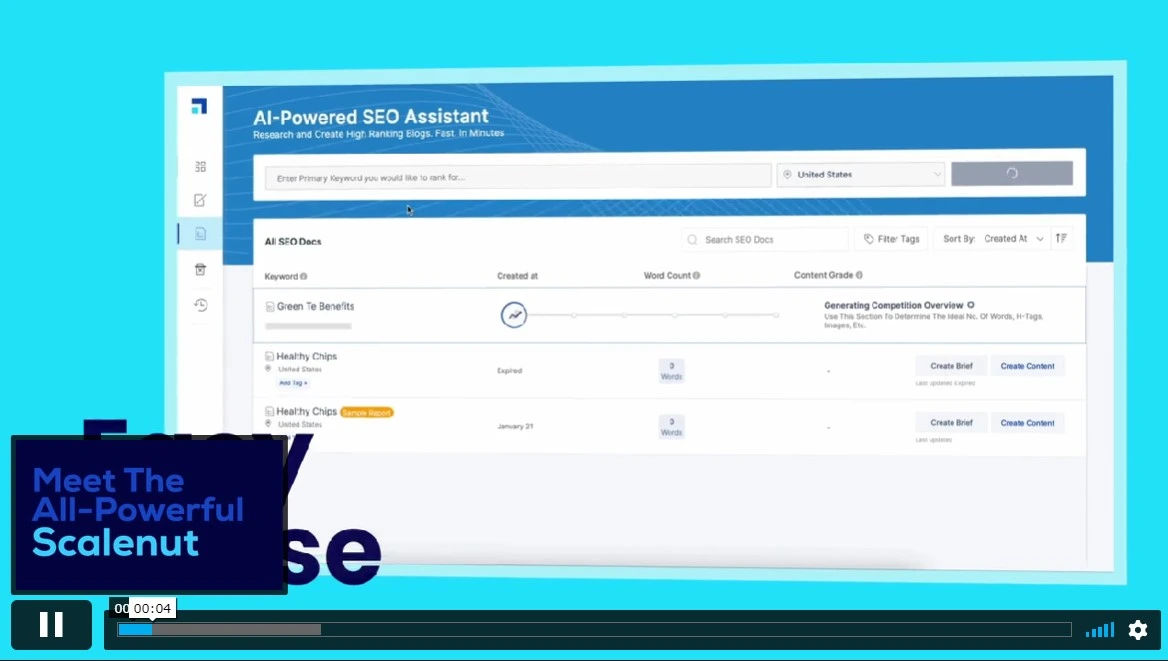Click the All SEO Docs heading
1168x661 pixels.
(293, 241)
